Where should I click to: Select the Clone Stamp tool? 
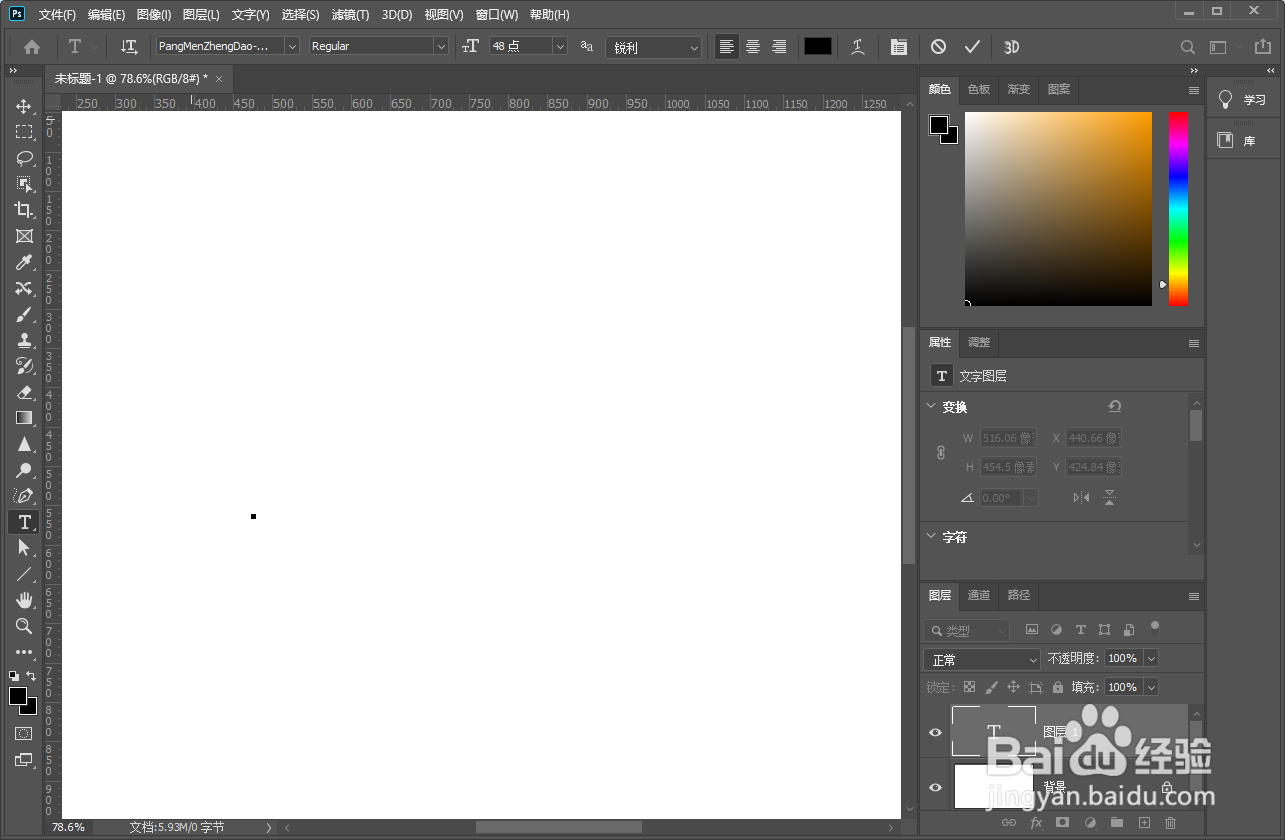click(24, 340)
